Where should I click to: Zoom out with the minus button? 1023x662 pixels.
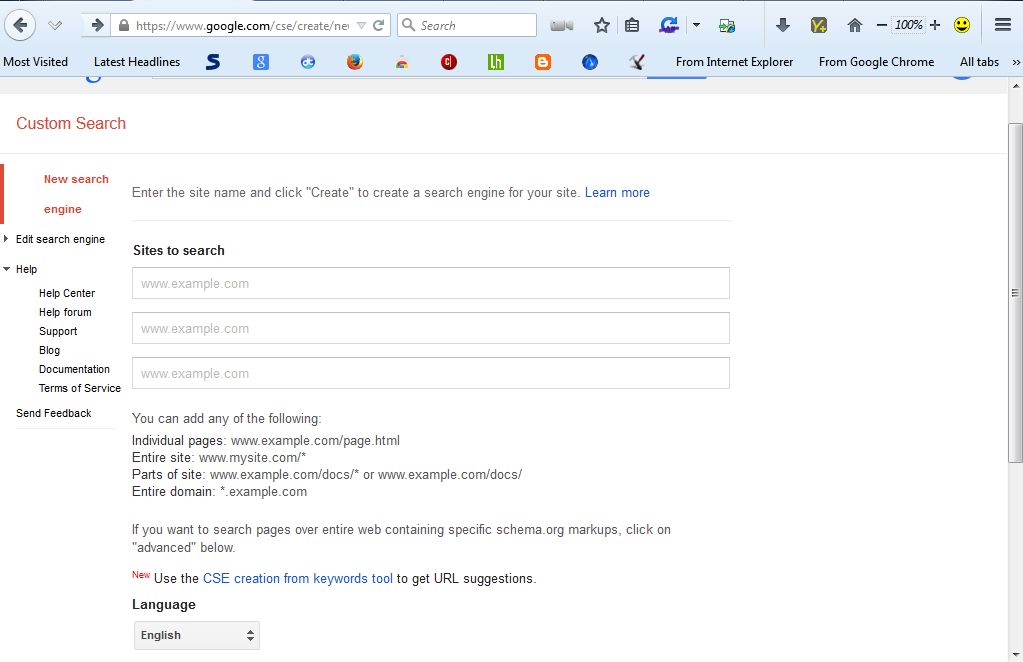click(881, 25)
